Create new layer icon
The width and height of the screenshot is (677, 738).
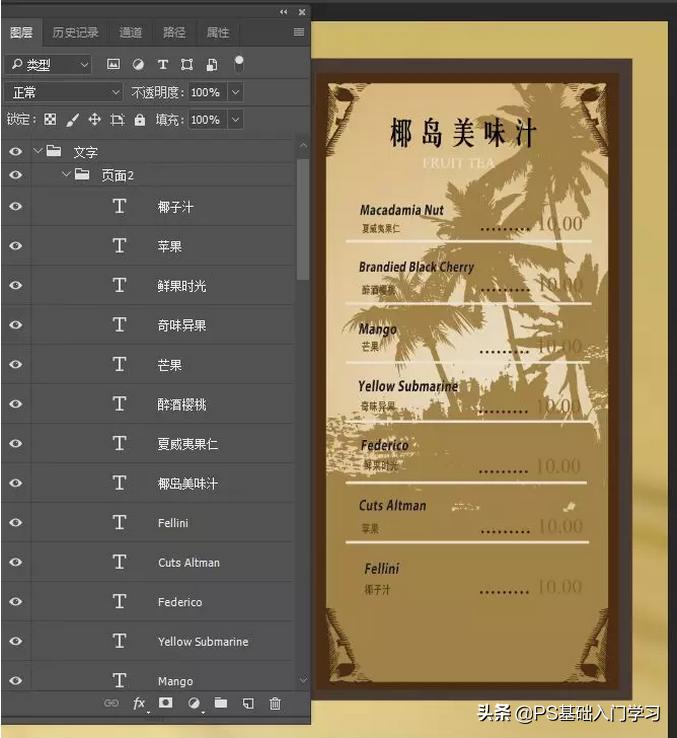[x=248, y=703]
